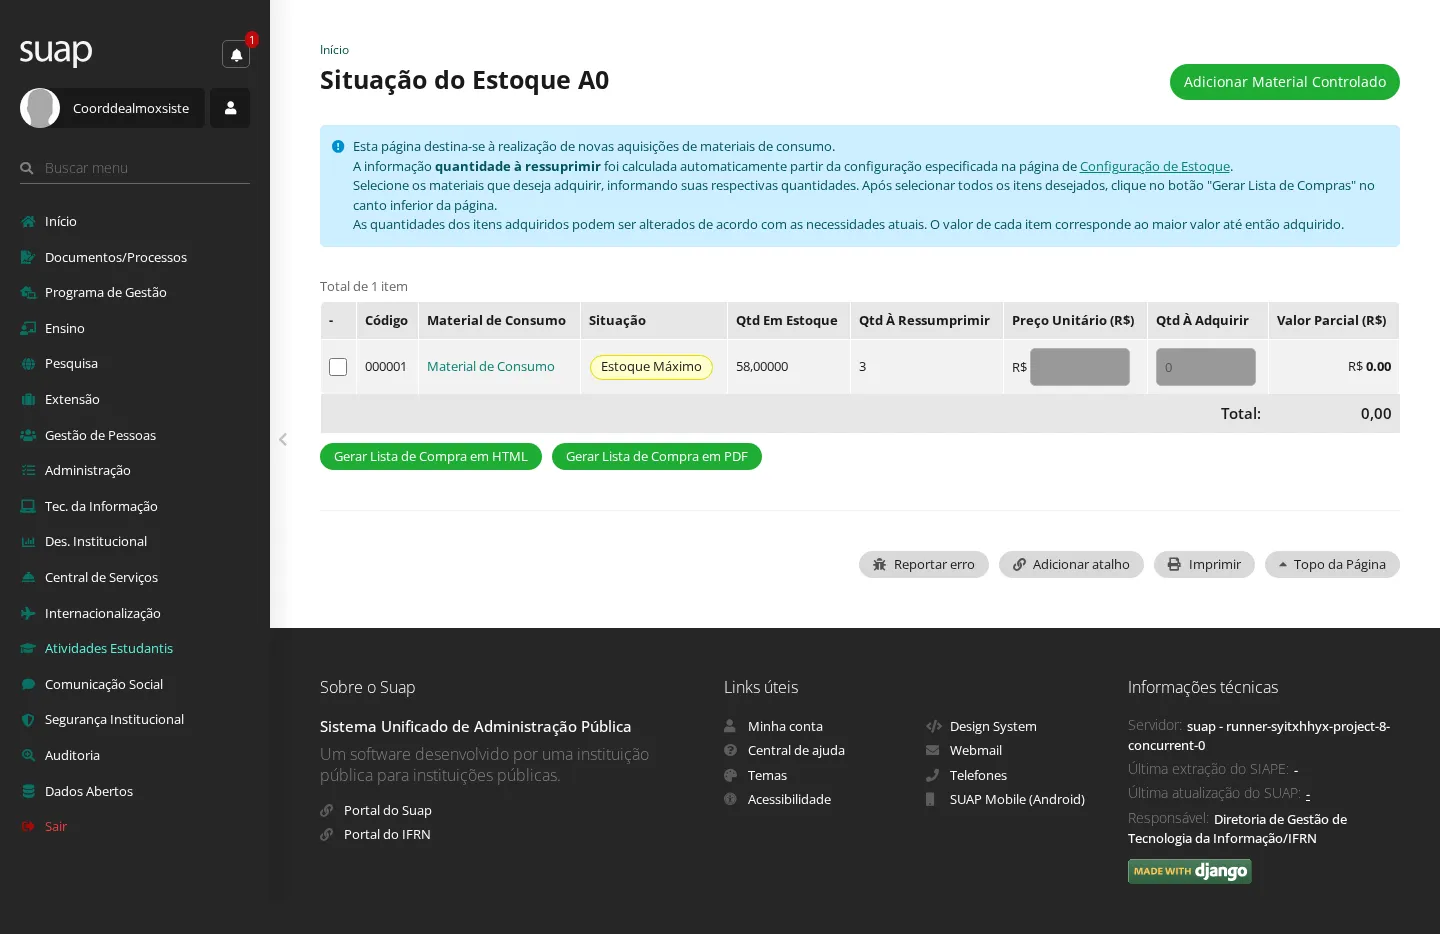Click the Auditoria magnifier icon
Image resolution: width=1440 pixels, height=934 pixels.
[28, 755]
